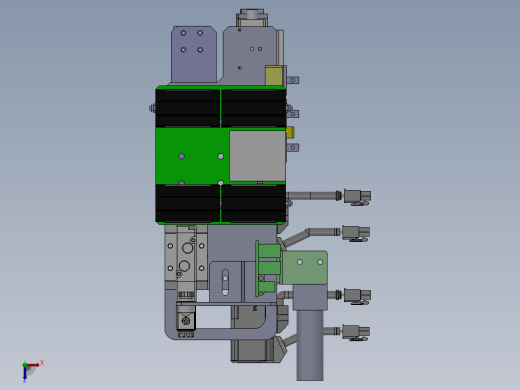Select the upper-right black ribbed block

[253, 108]
